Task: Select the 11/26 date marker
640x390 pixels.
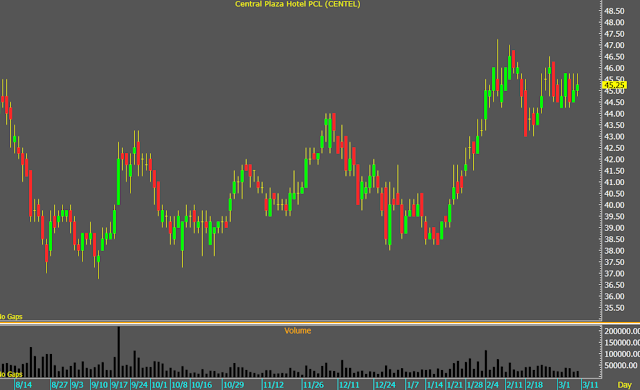Action: (313, 385)
